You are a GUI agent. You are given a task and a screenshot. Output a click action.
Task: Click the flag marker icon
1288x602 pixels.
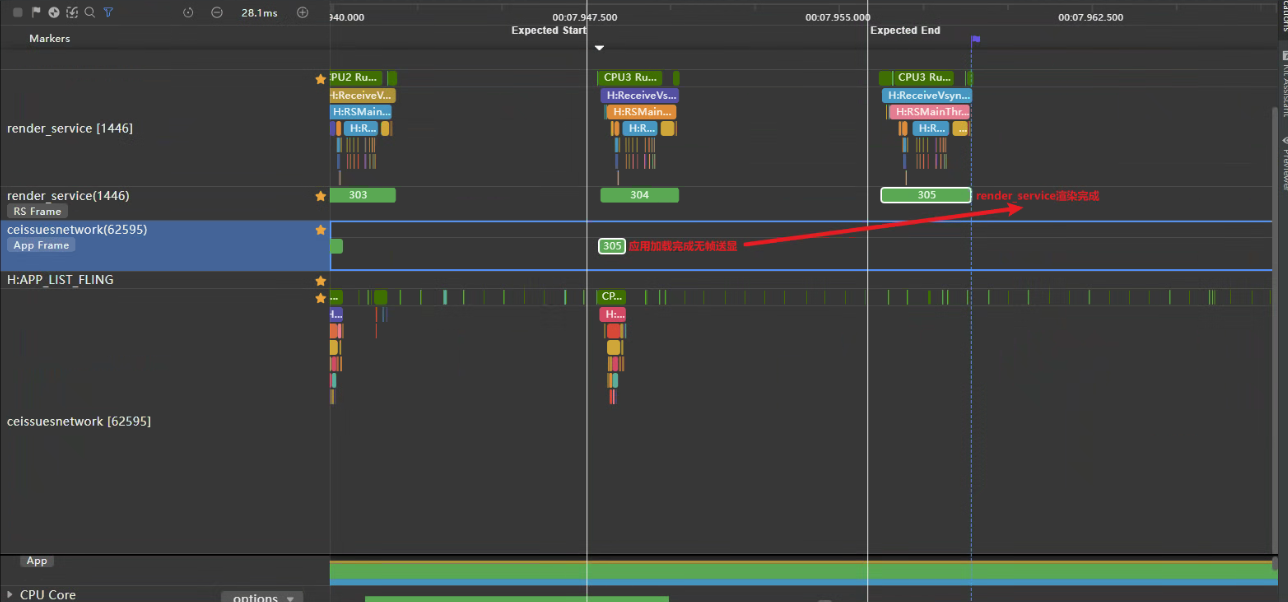36,12
